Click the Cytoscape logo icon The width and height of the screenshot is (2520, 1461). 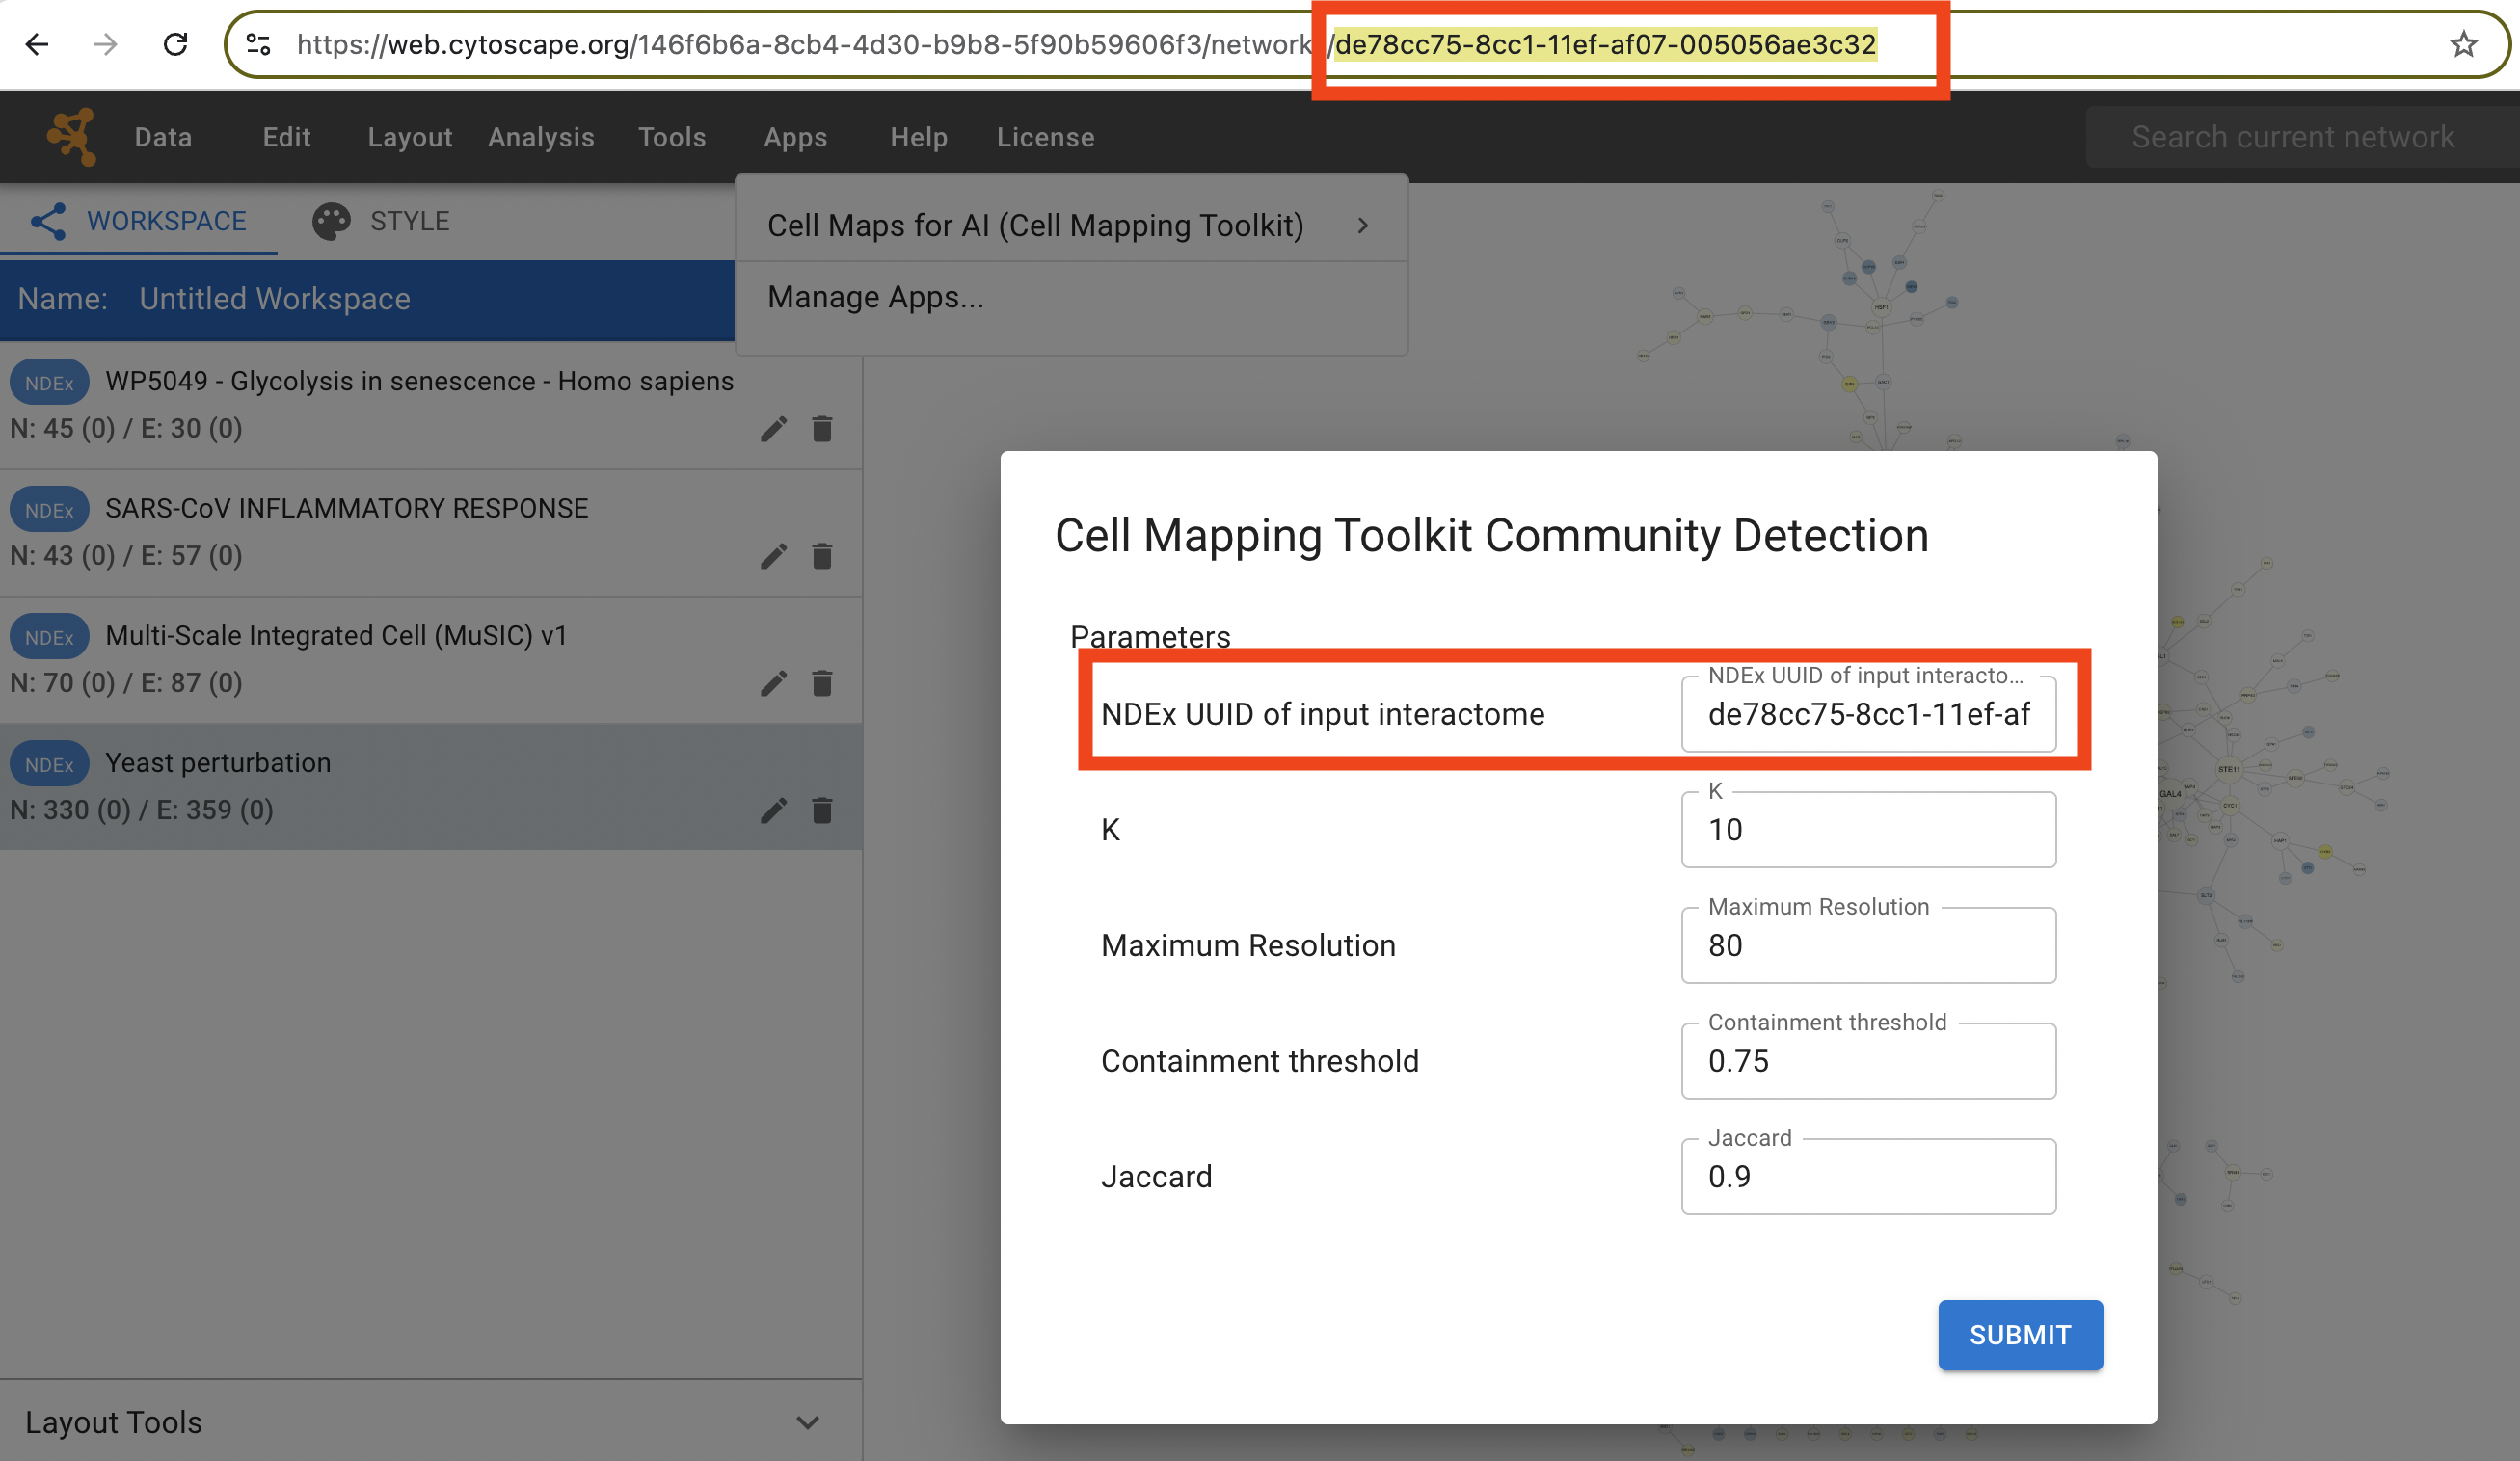[71, 136]
